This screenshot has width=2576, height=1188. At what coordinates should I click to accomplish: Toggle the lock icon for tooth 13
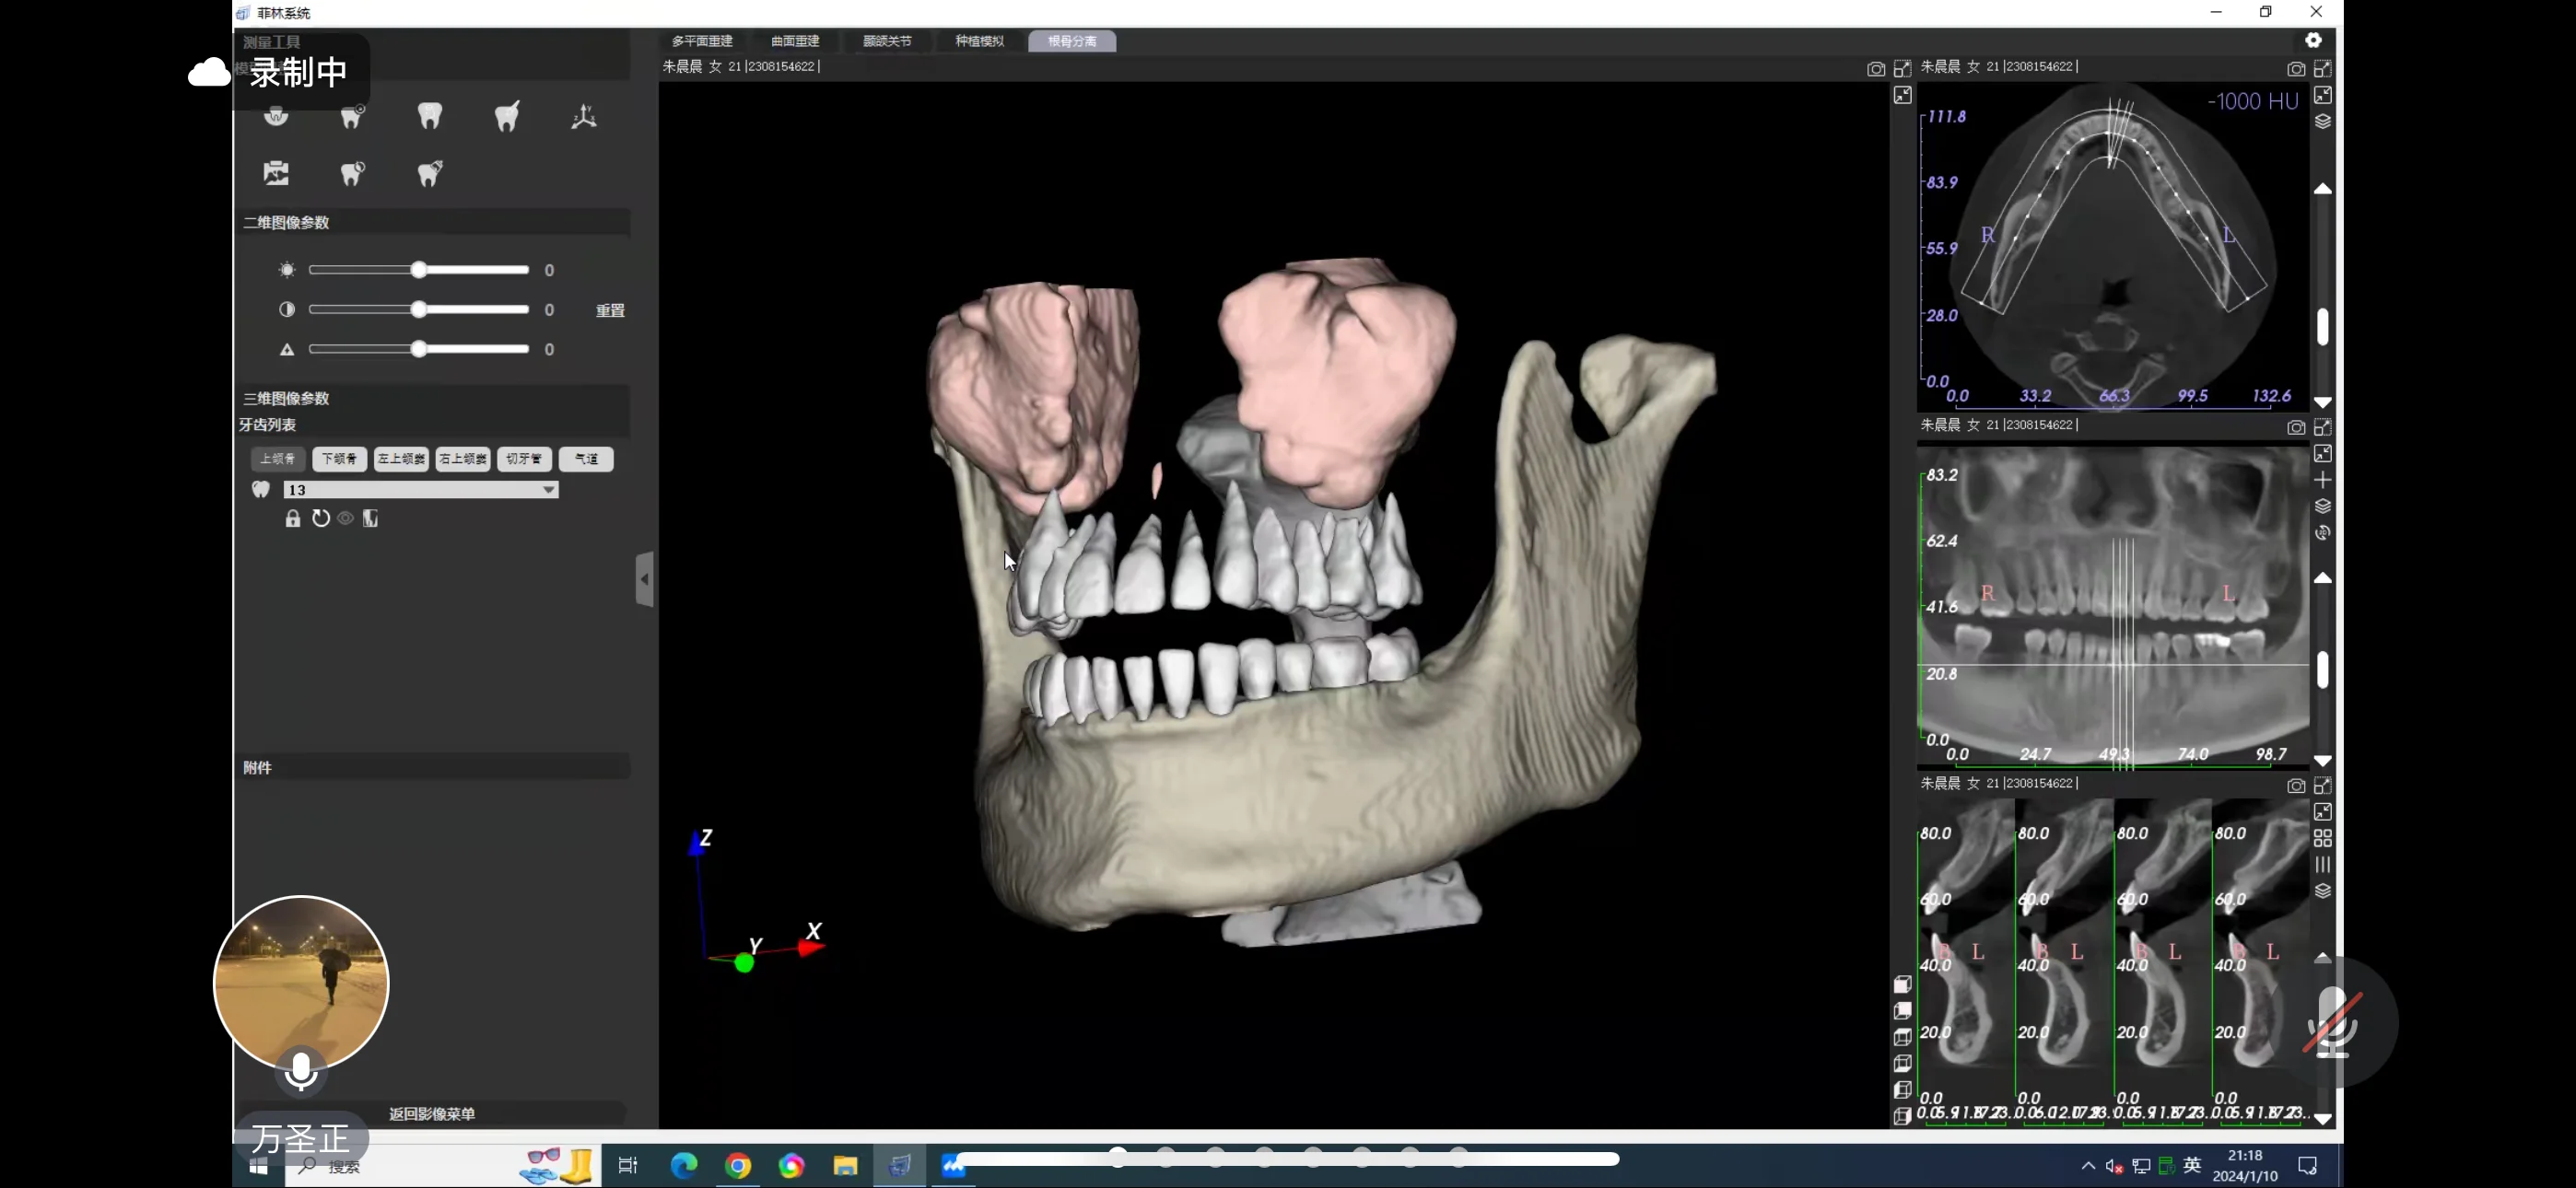coord(292,518)
